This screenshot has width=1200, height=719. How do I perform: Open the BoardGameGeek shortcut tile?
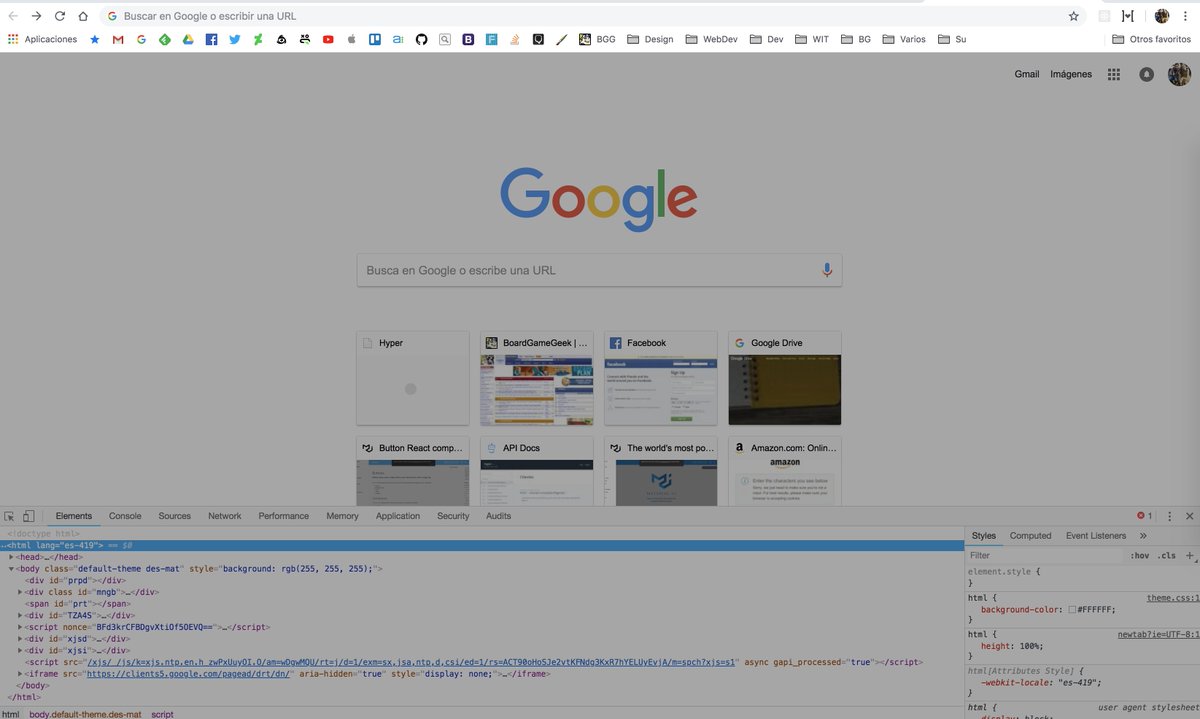coord(537,378)
